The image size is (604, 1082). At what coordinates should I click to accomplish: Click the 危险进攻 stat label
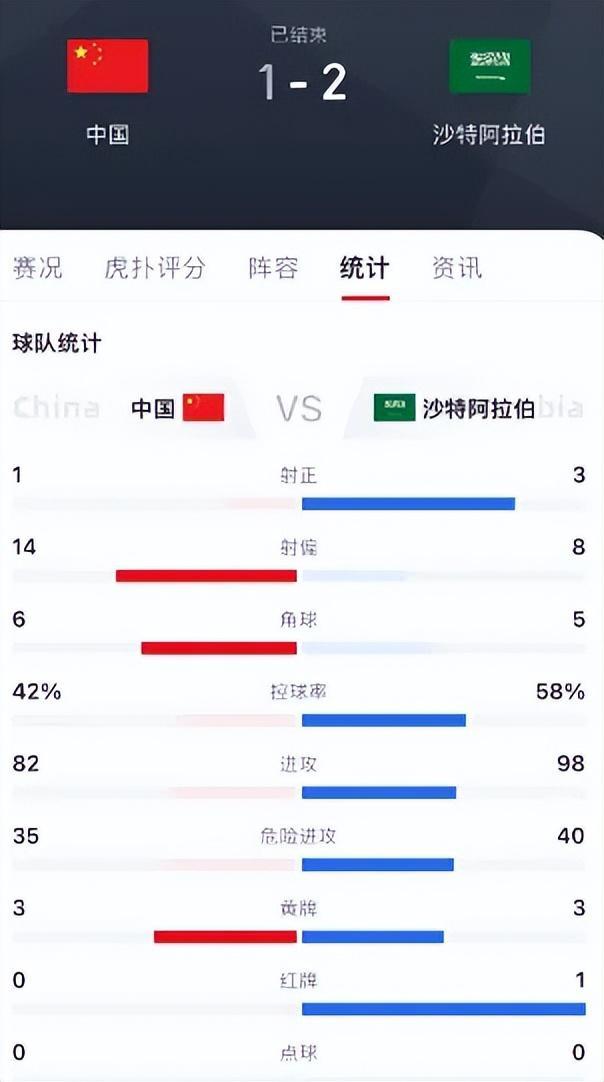click(x=302, y=836)
